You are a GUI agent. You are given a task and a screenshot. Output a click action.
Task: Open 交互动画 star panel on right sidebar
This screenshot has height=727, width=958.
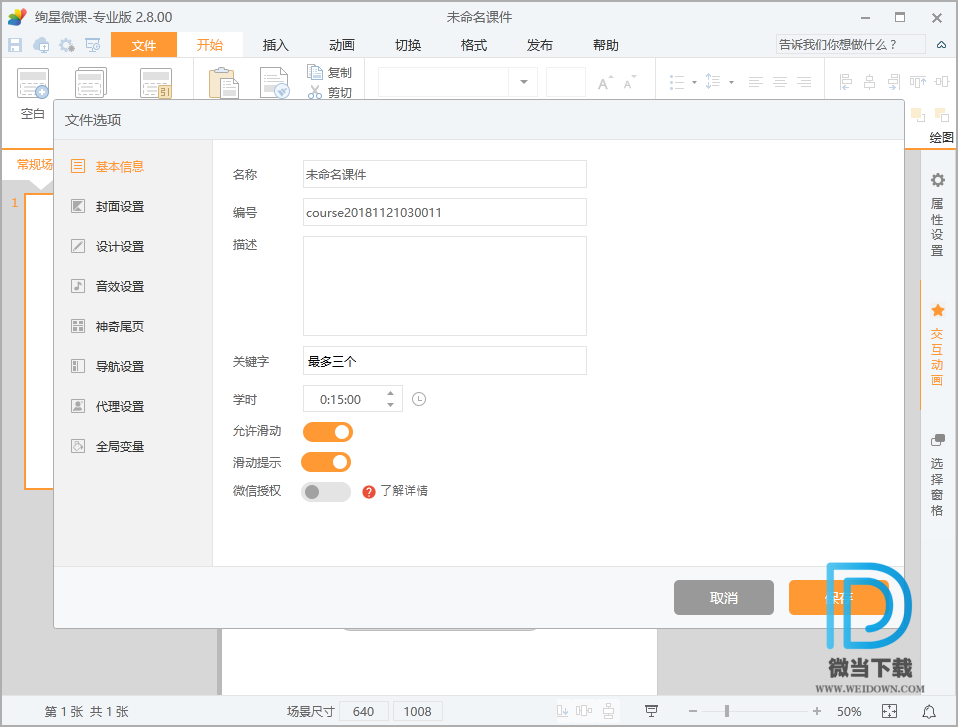coord(937,345)
